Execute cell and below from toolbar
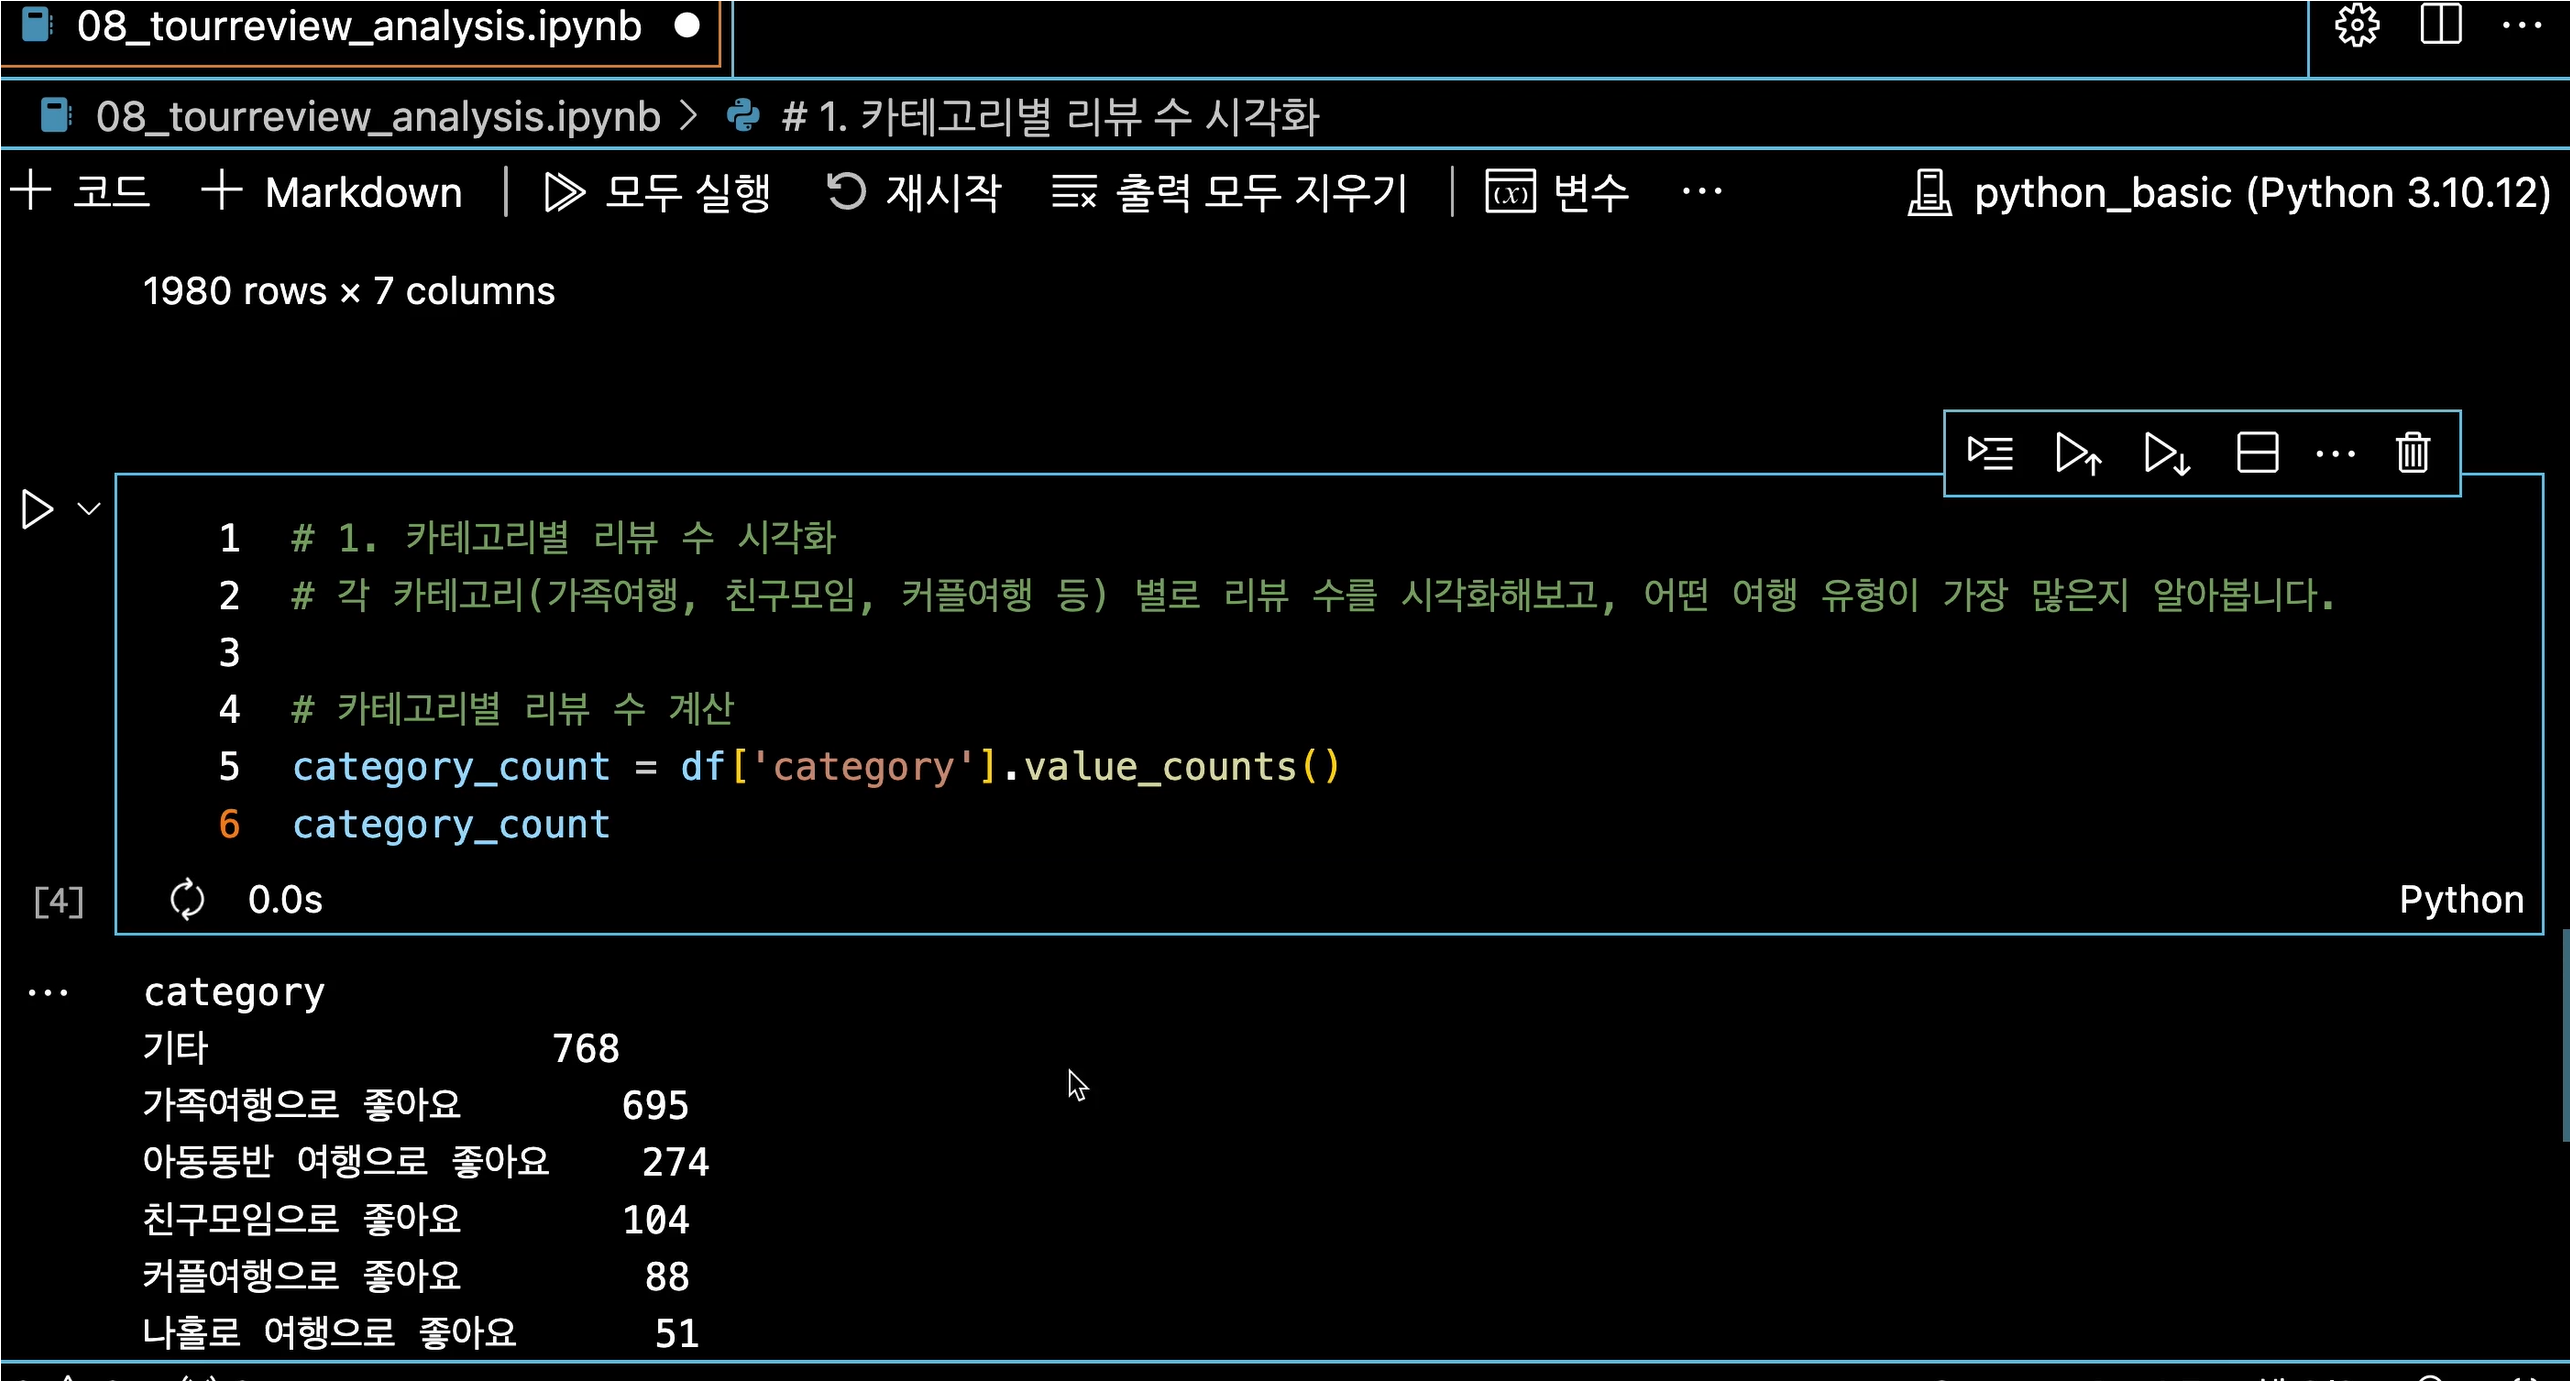The width and height of the screenshot is (2571, 1382). point(2166,453)
